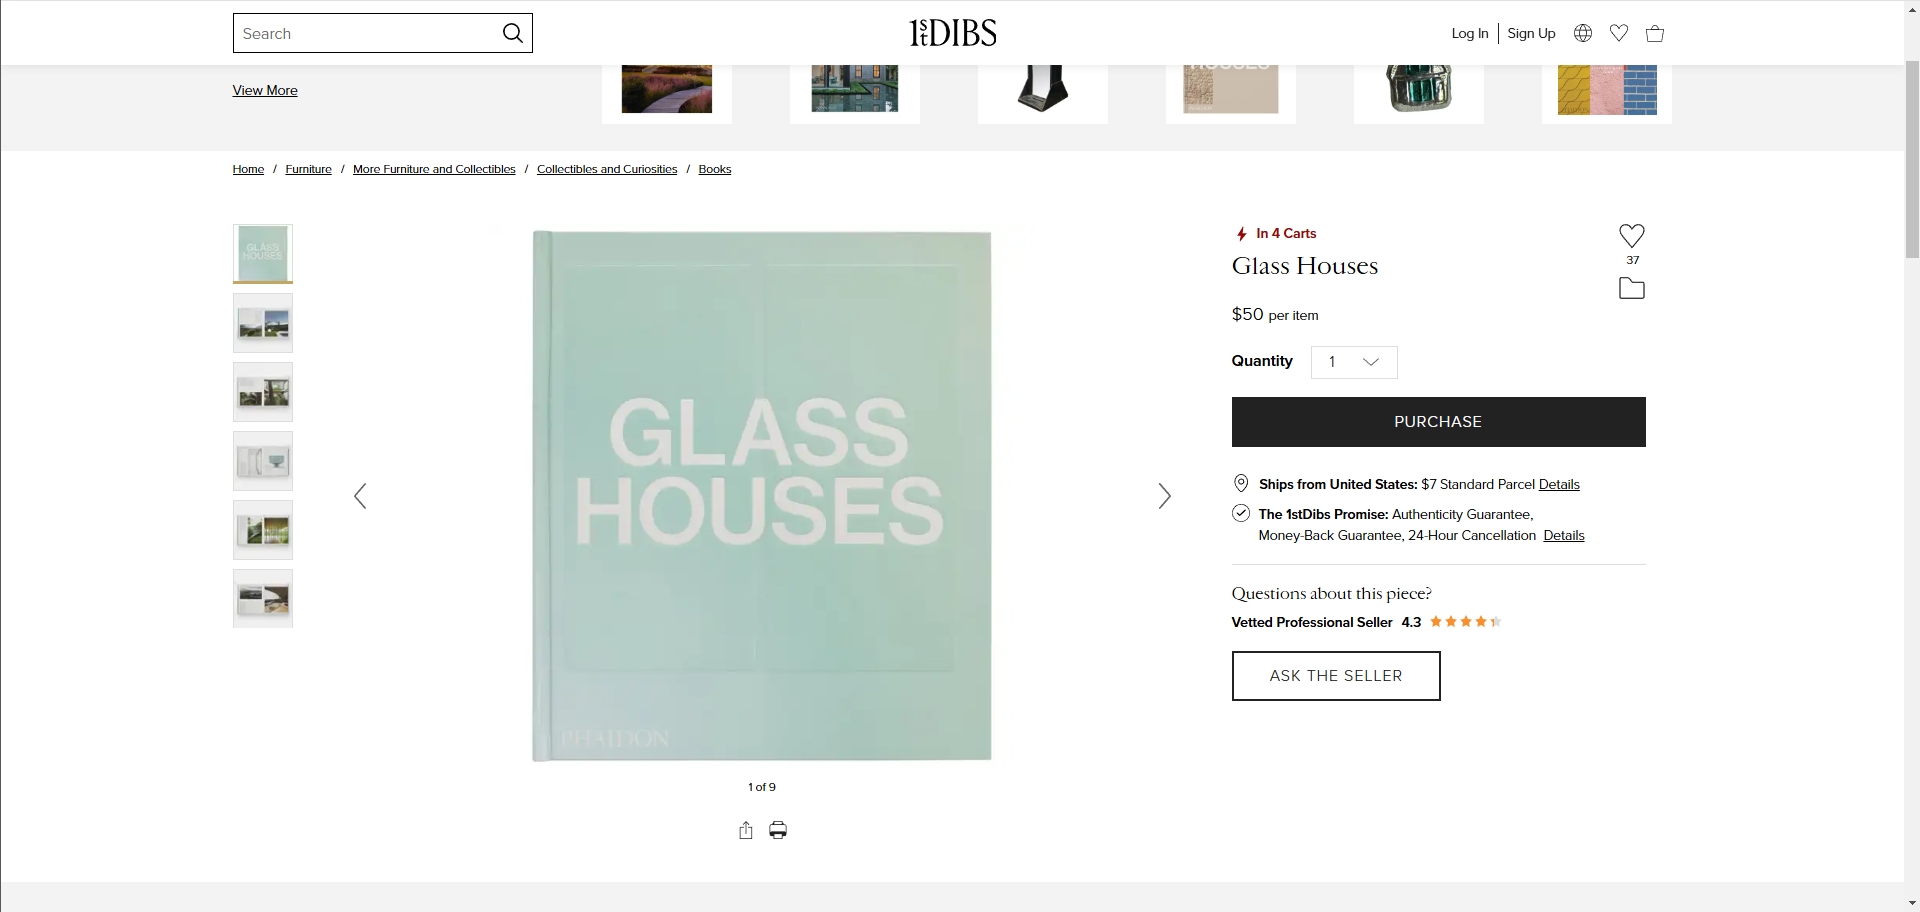Click View More link
Screen dimensions: 1920x912
[x=265, y=90]
